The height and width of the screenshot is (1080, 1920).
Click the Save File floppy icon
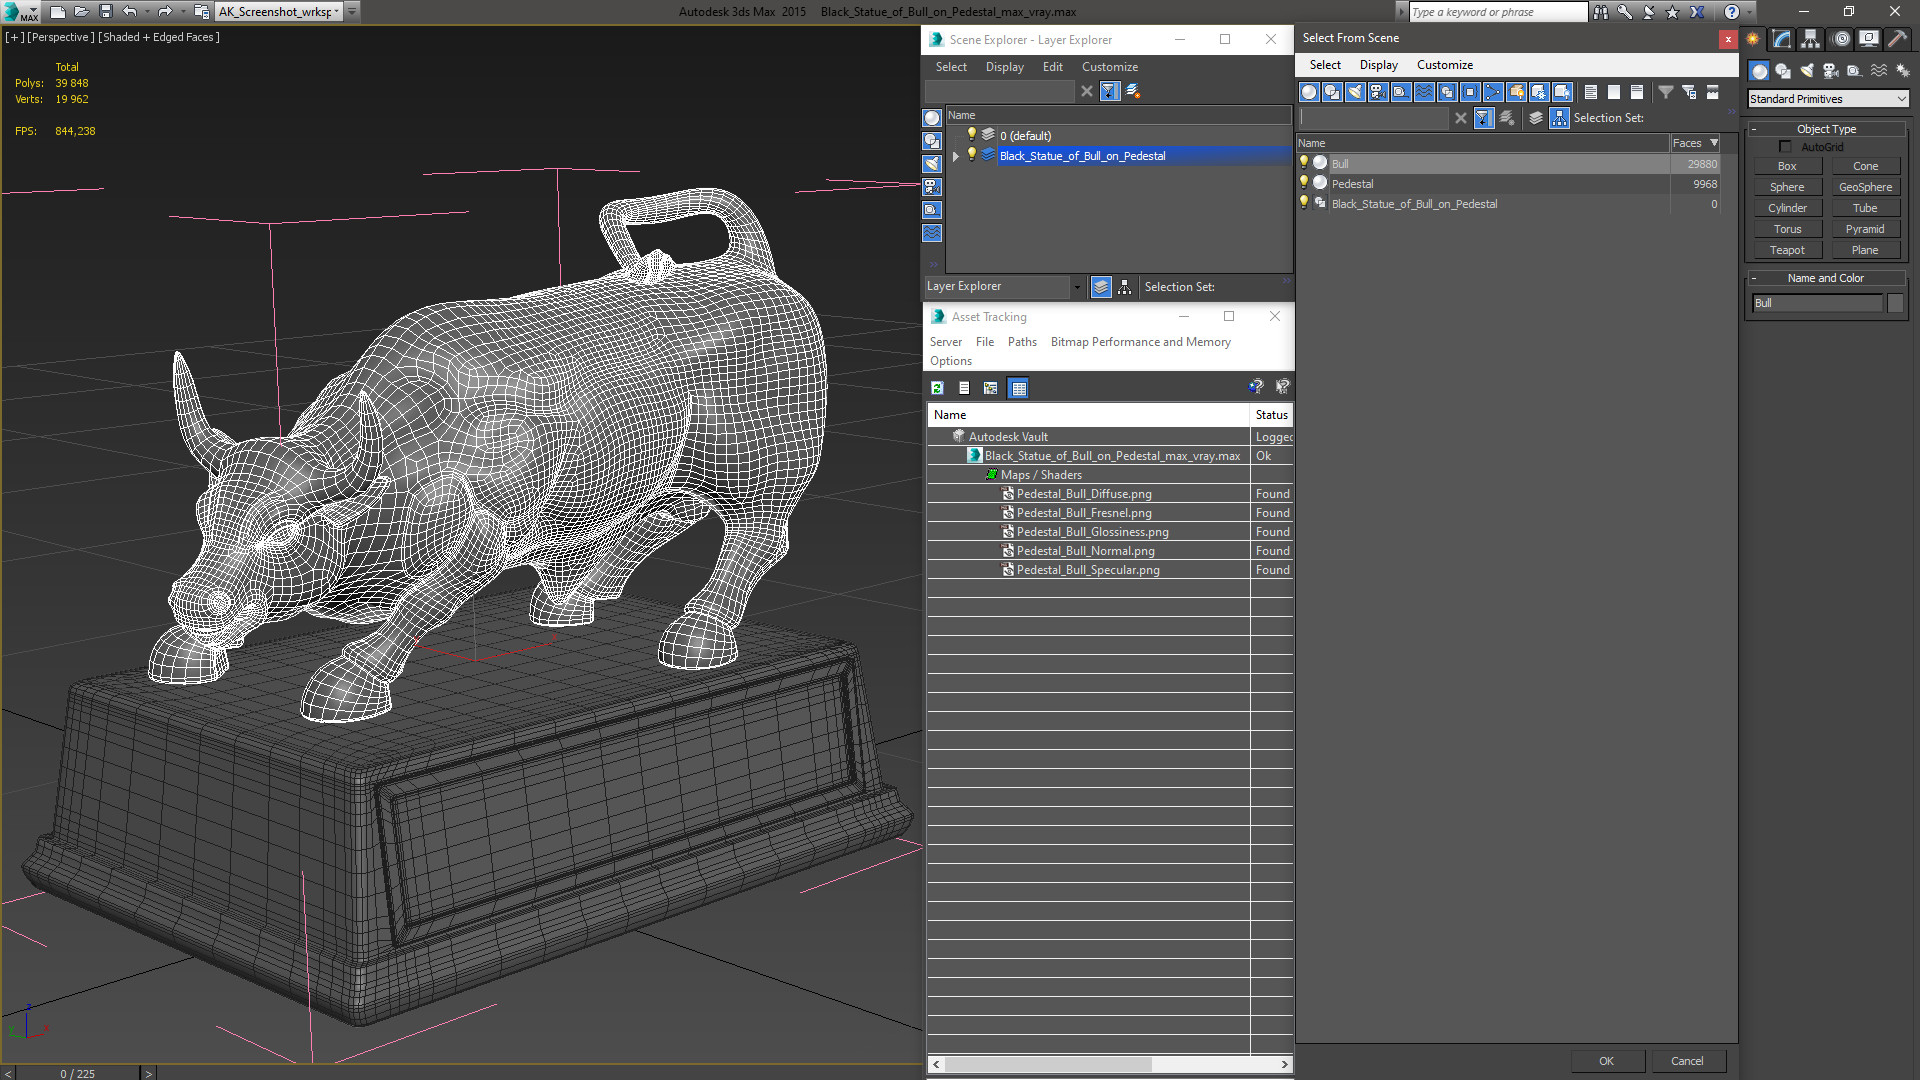click(105, 12)
